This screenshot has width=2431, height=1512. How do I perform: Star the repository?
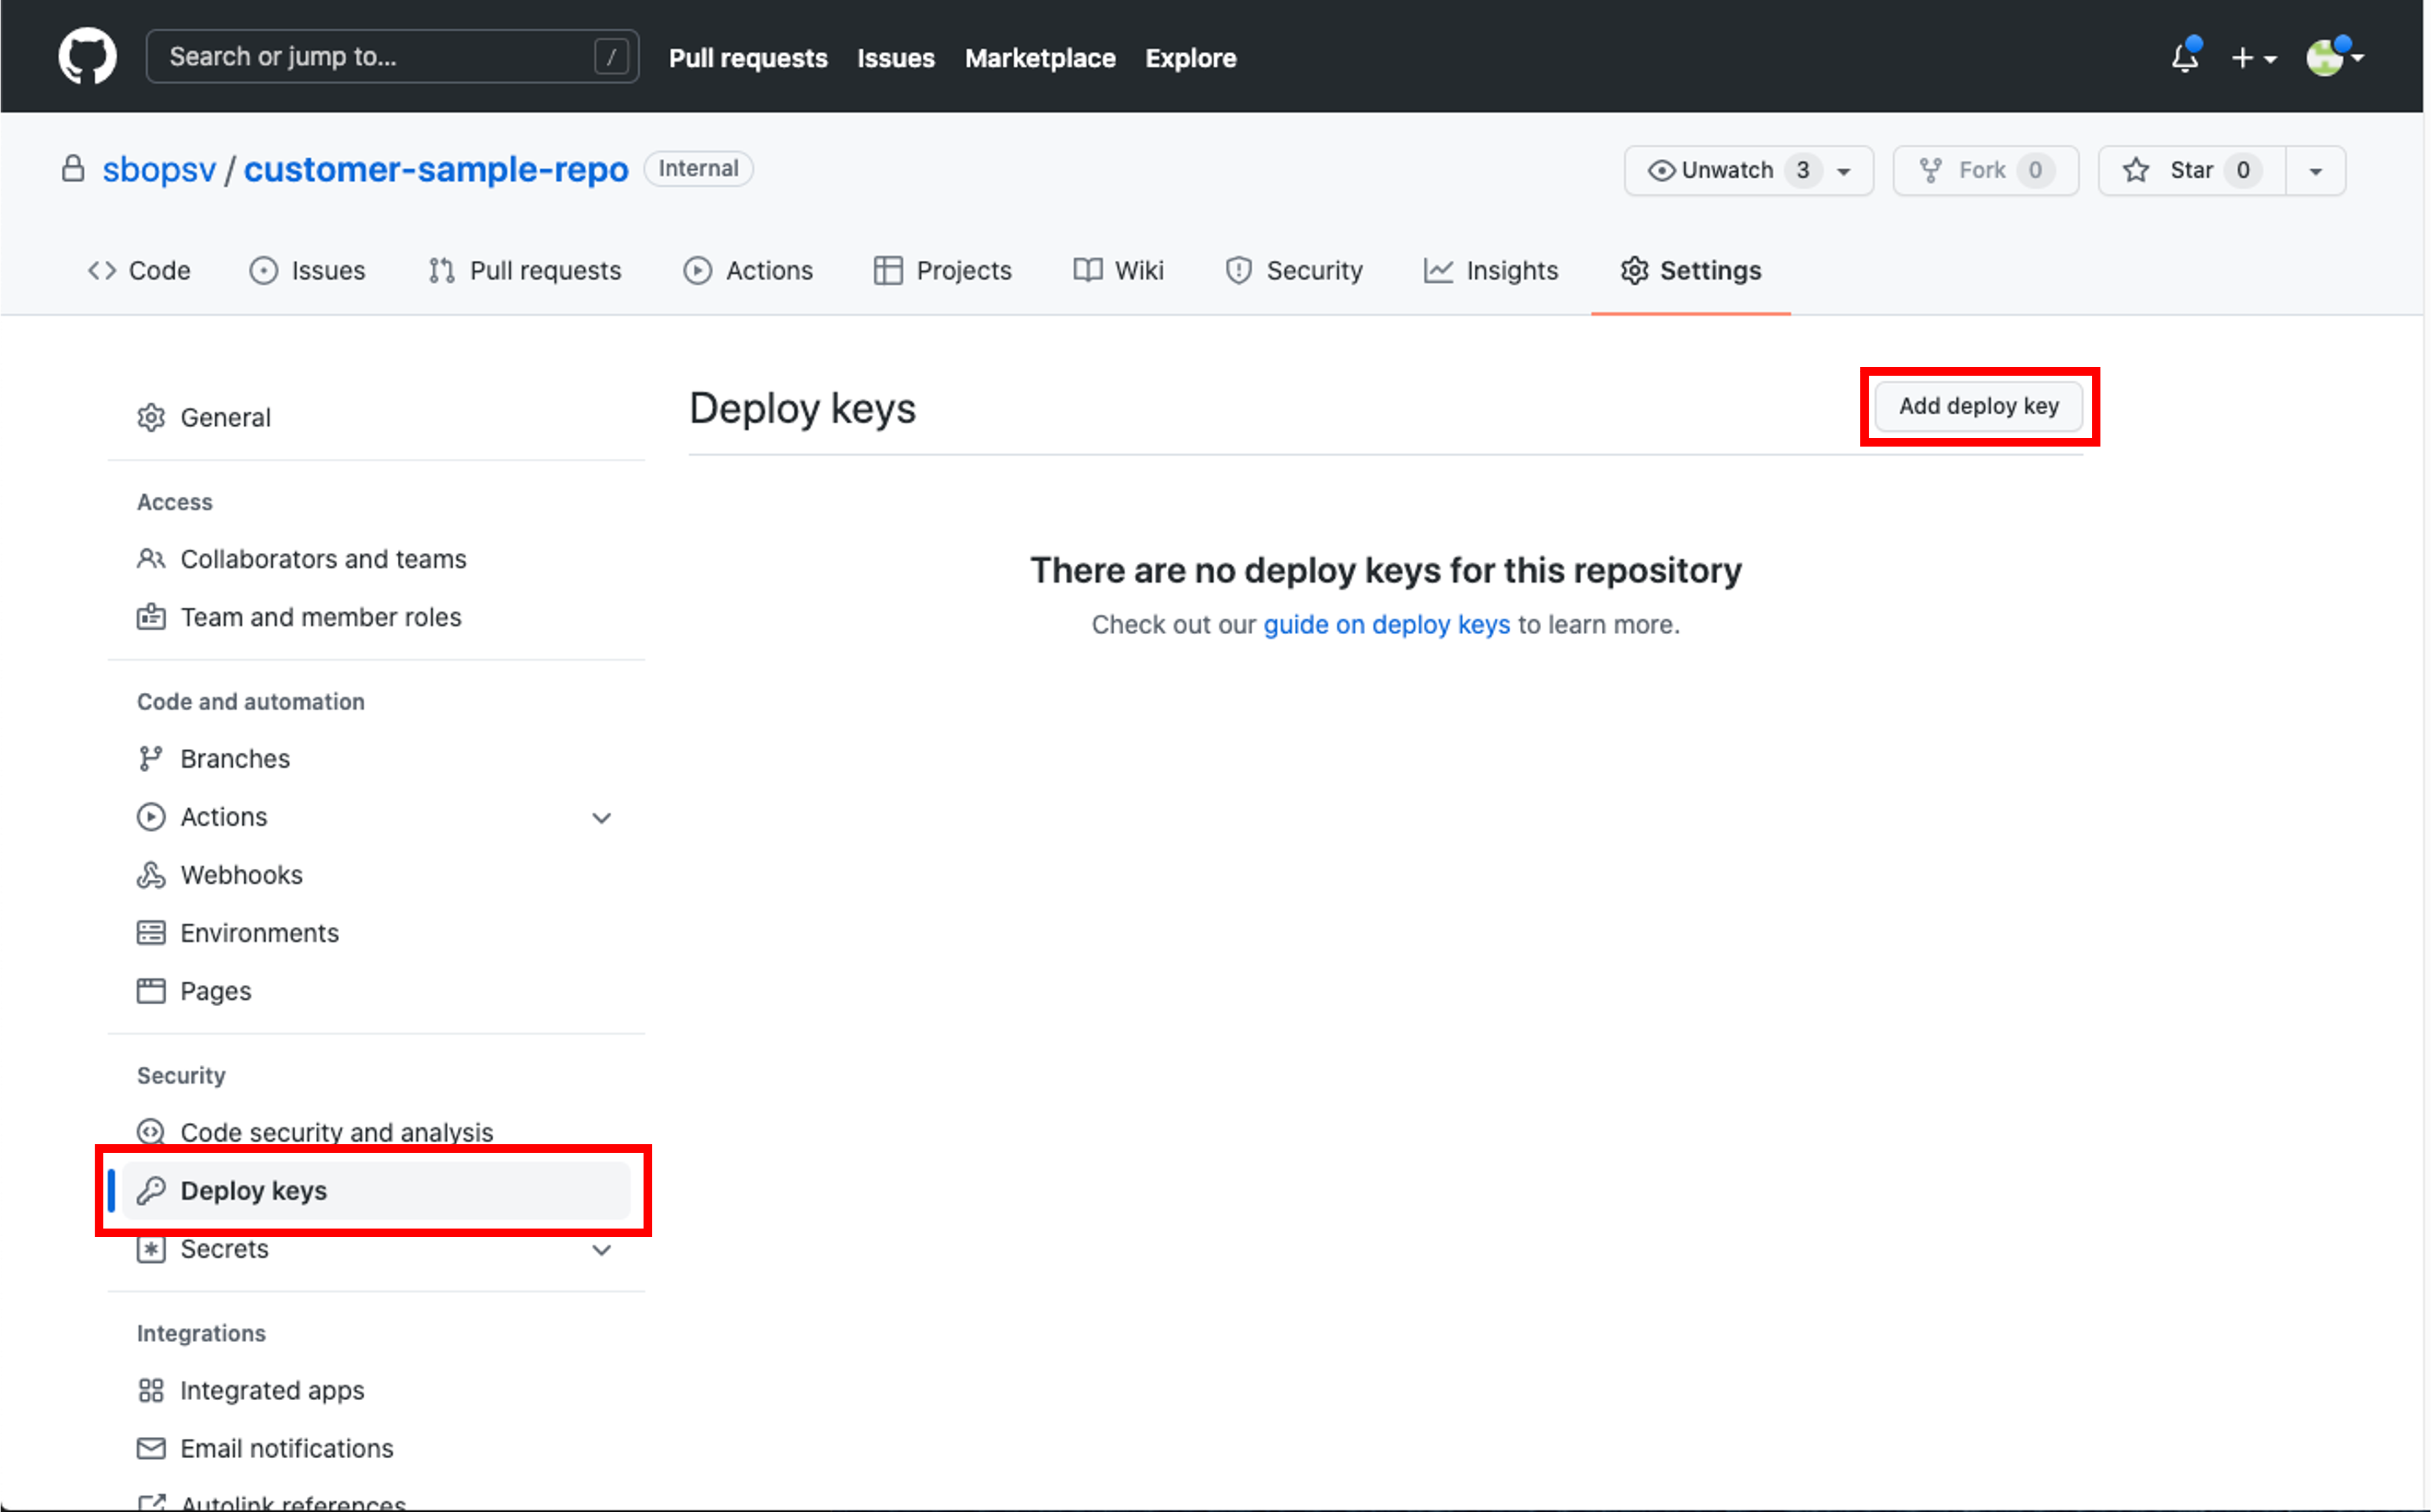tap(2191, 170)
